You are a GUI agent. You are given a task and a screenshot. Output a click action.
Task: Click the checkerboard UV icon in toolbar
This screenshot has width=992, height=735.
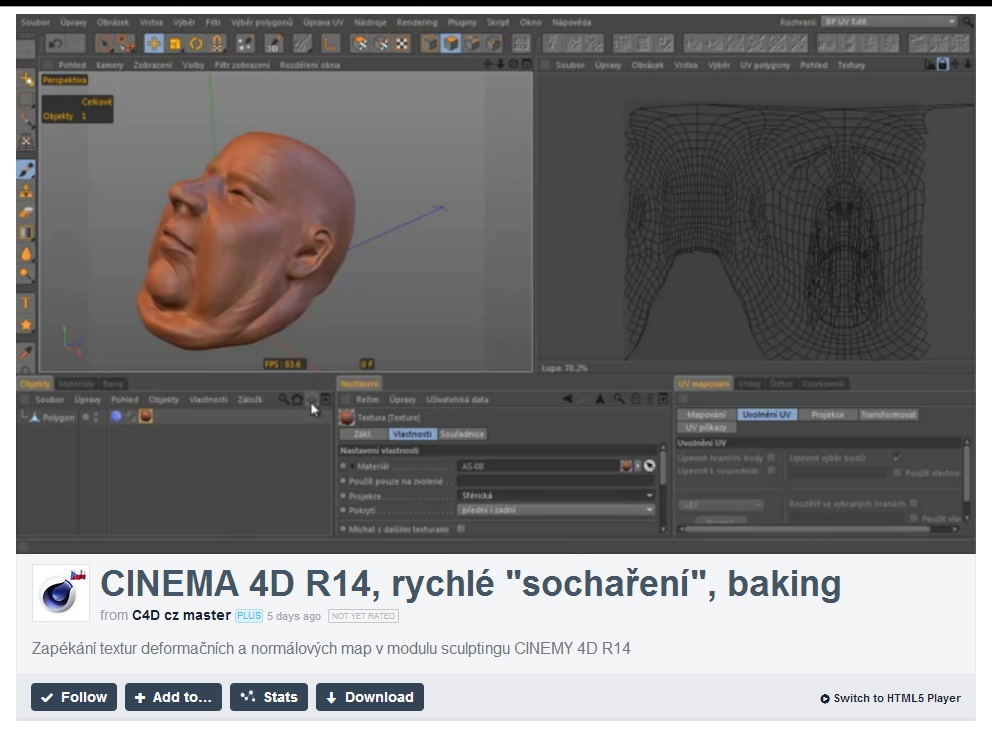pyautogui.click(x=401, y=44)
